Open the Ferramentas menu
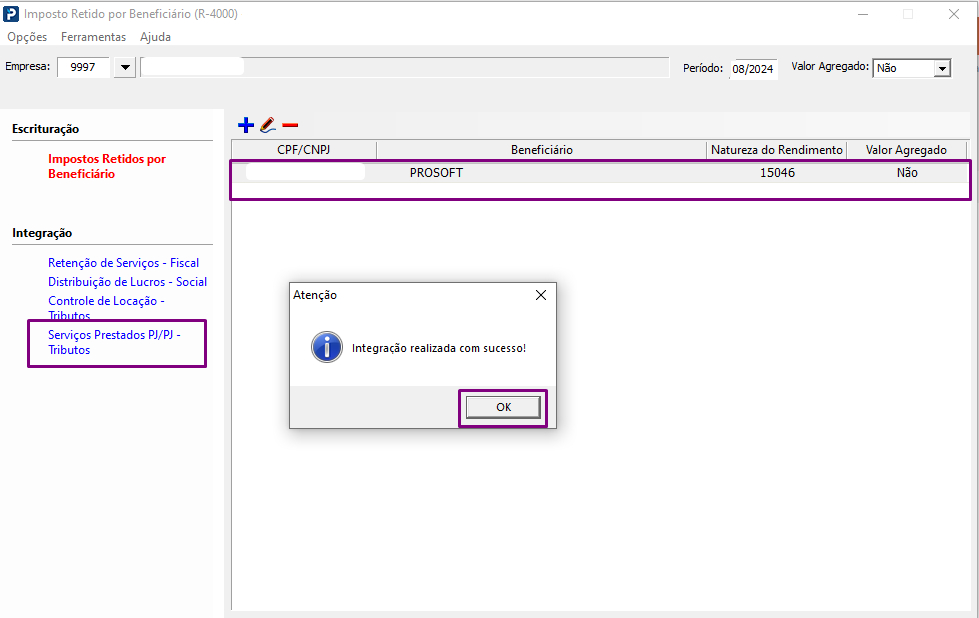This screenshot has height=618, width=979. (93, 37)
